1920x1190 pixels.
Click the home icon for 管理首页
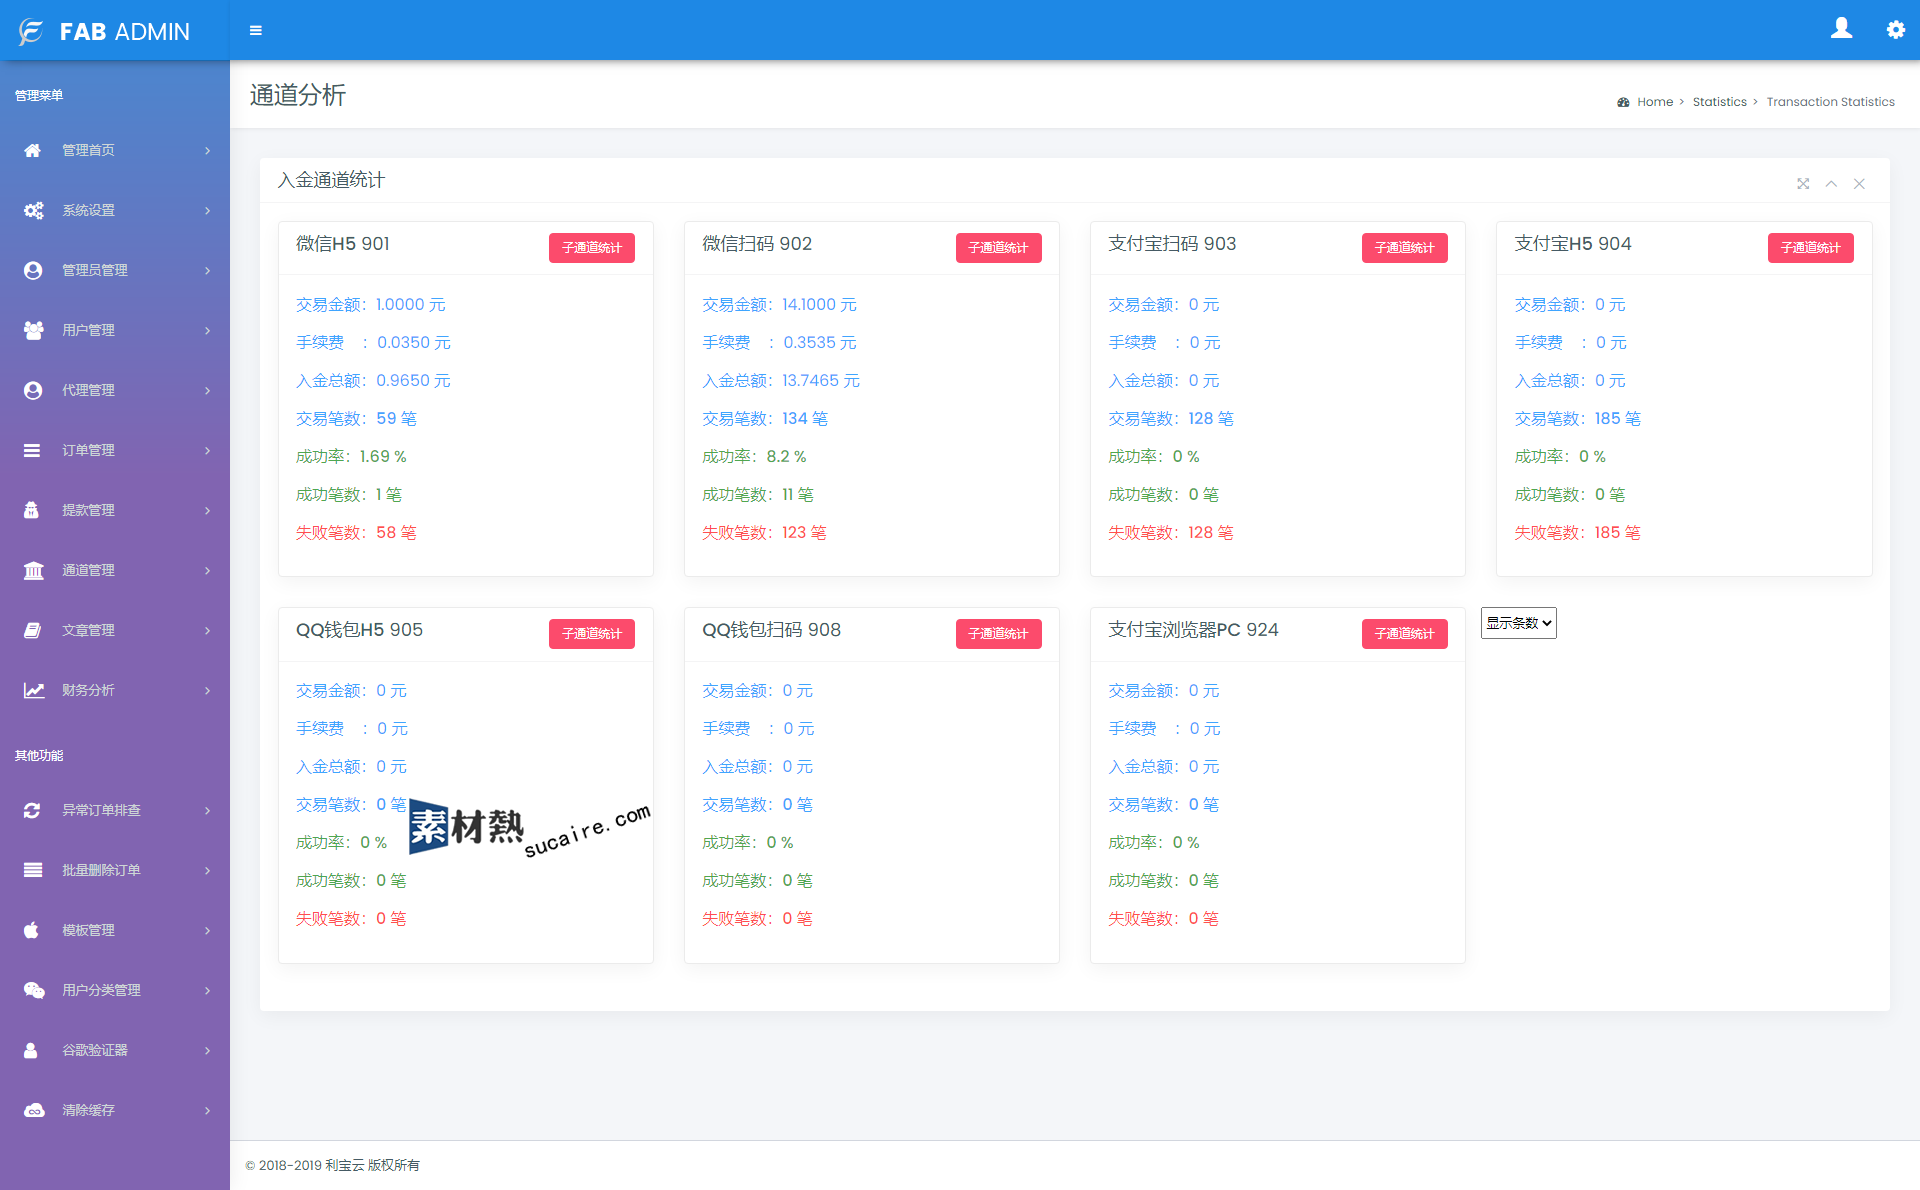tap(33, 150)
